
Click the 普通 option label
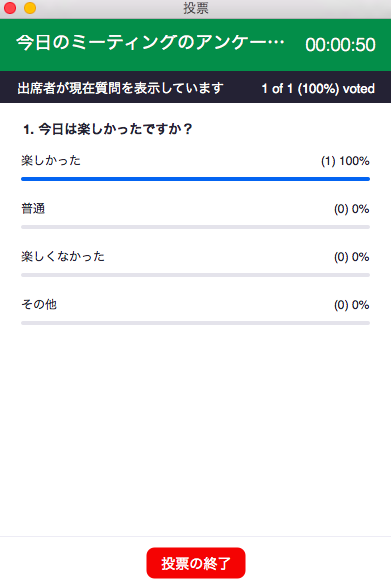click(x=33, y=209)
